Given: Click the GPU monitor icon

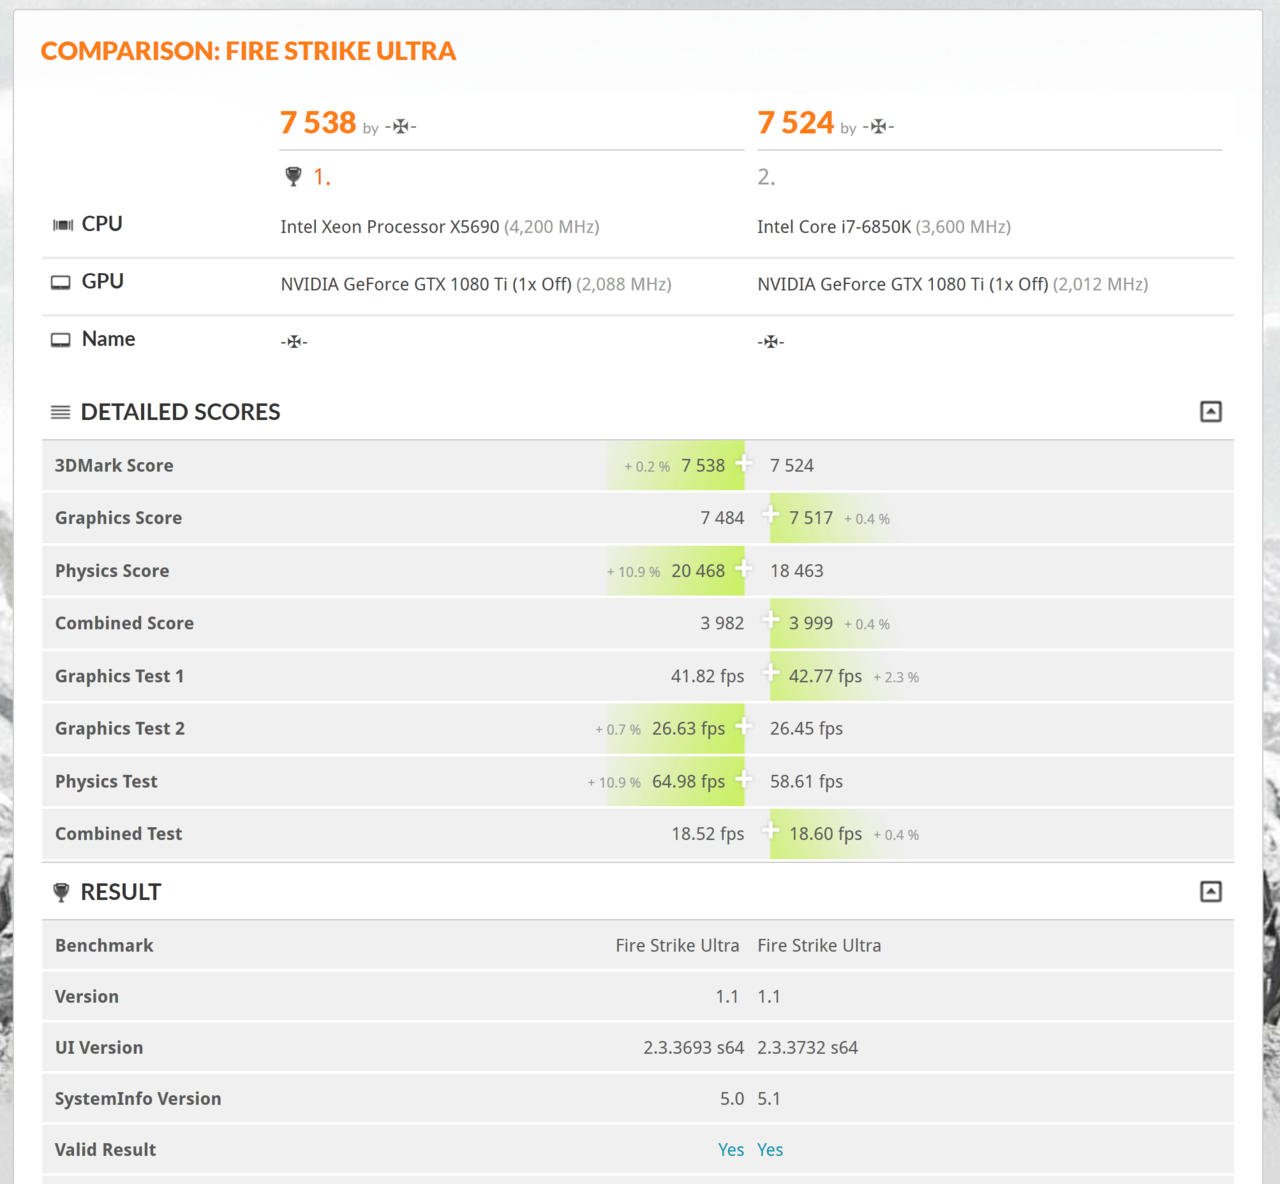Looking at the screenshot, I should 61,283.
